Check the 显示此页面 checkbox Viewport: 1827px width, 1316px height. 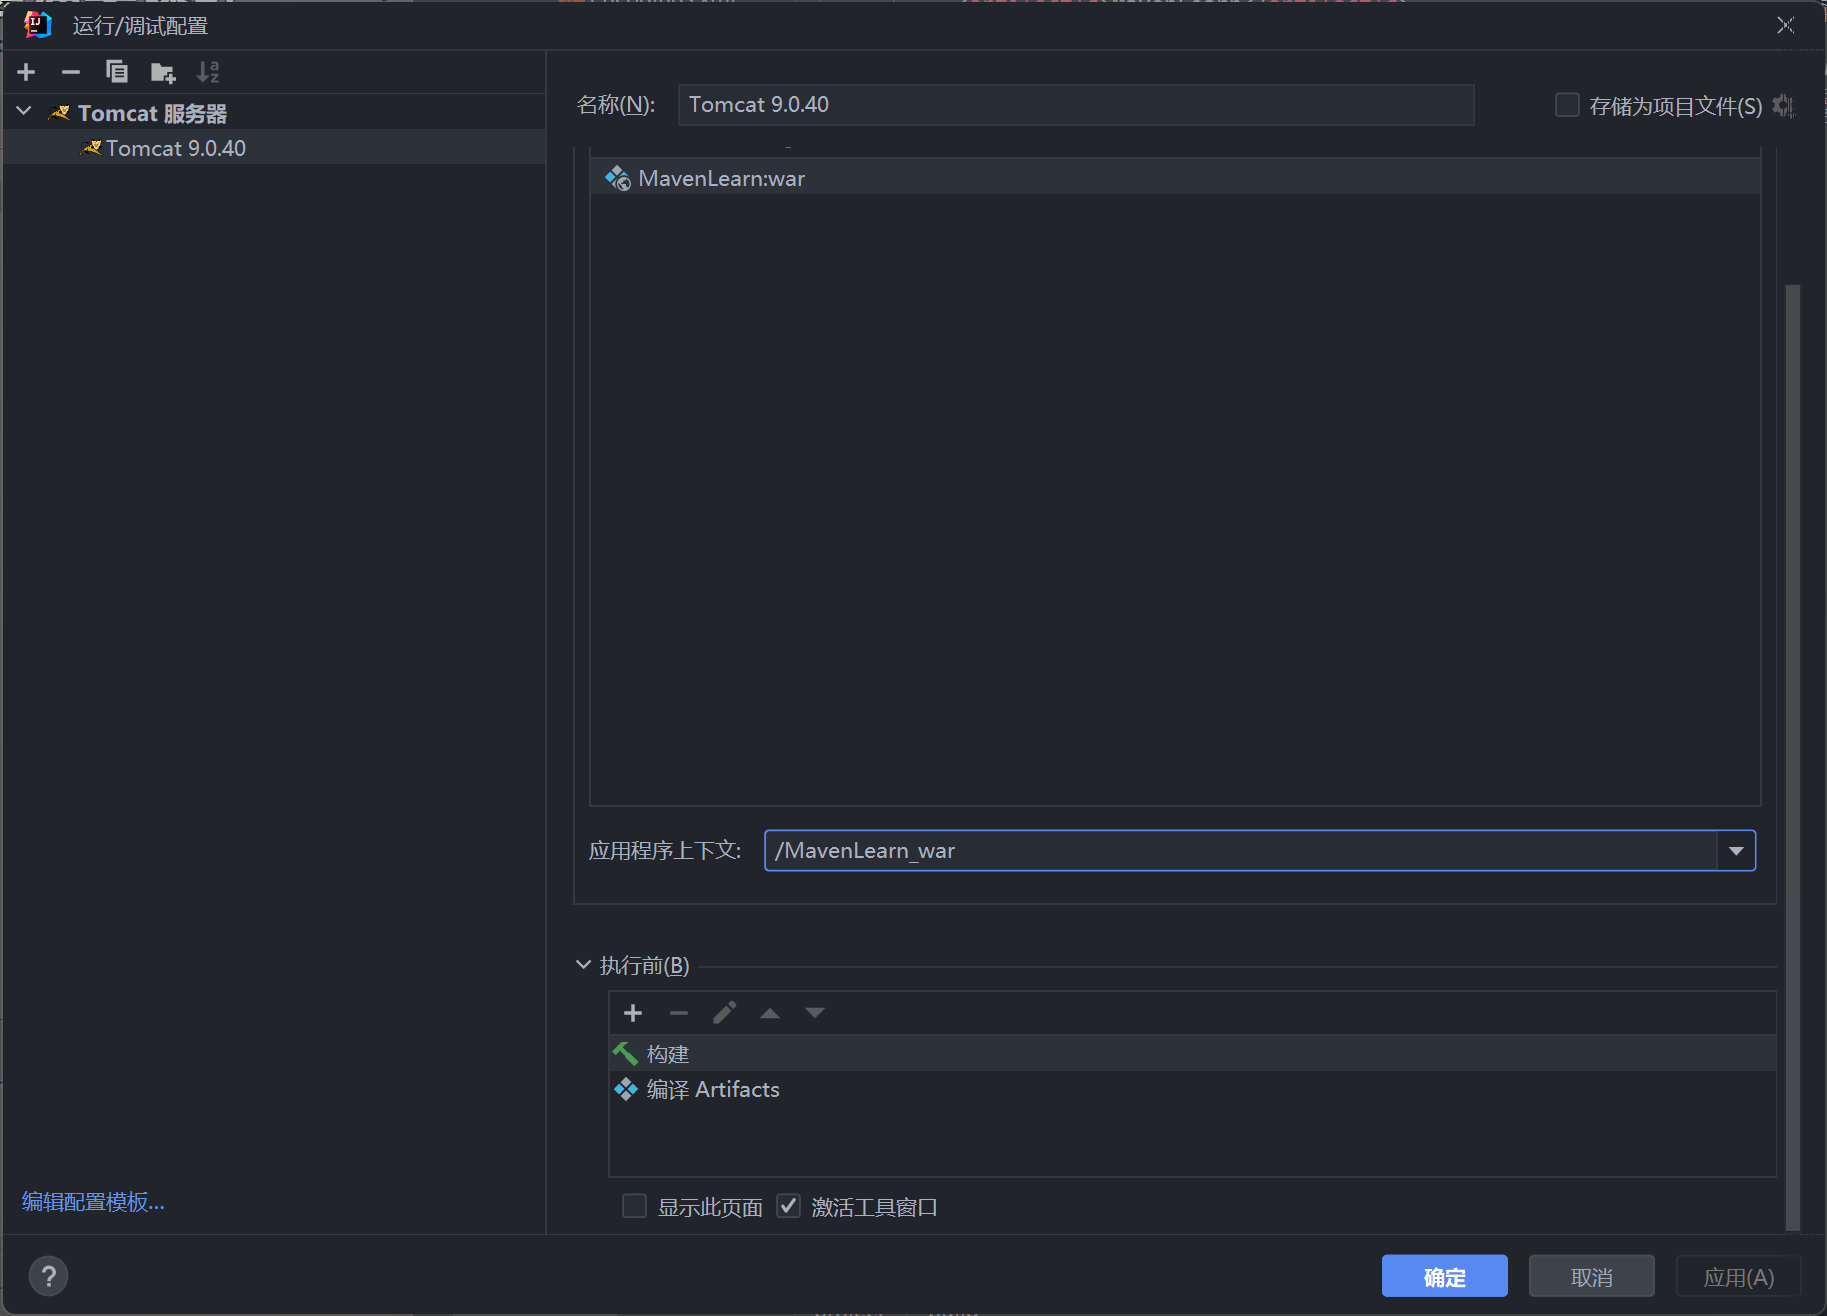tap(634, 1206)
